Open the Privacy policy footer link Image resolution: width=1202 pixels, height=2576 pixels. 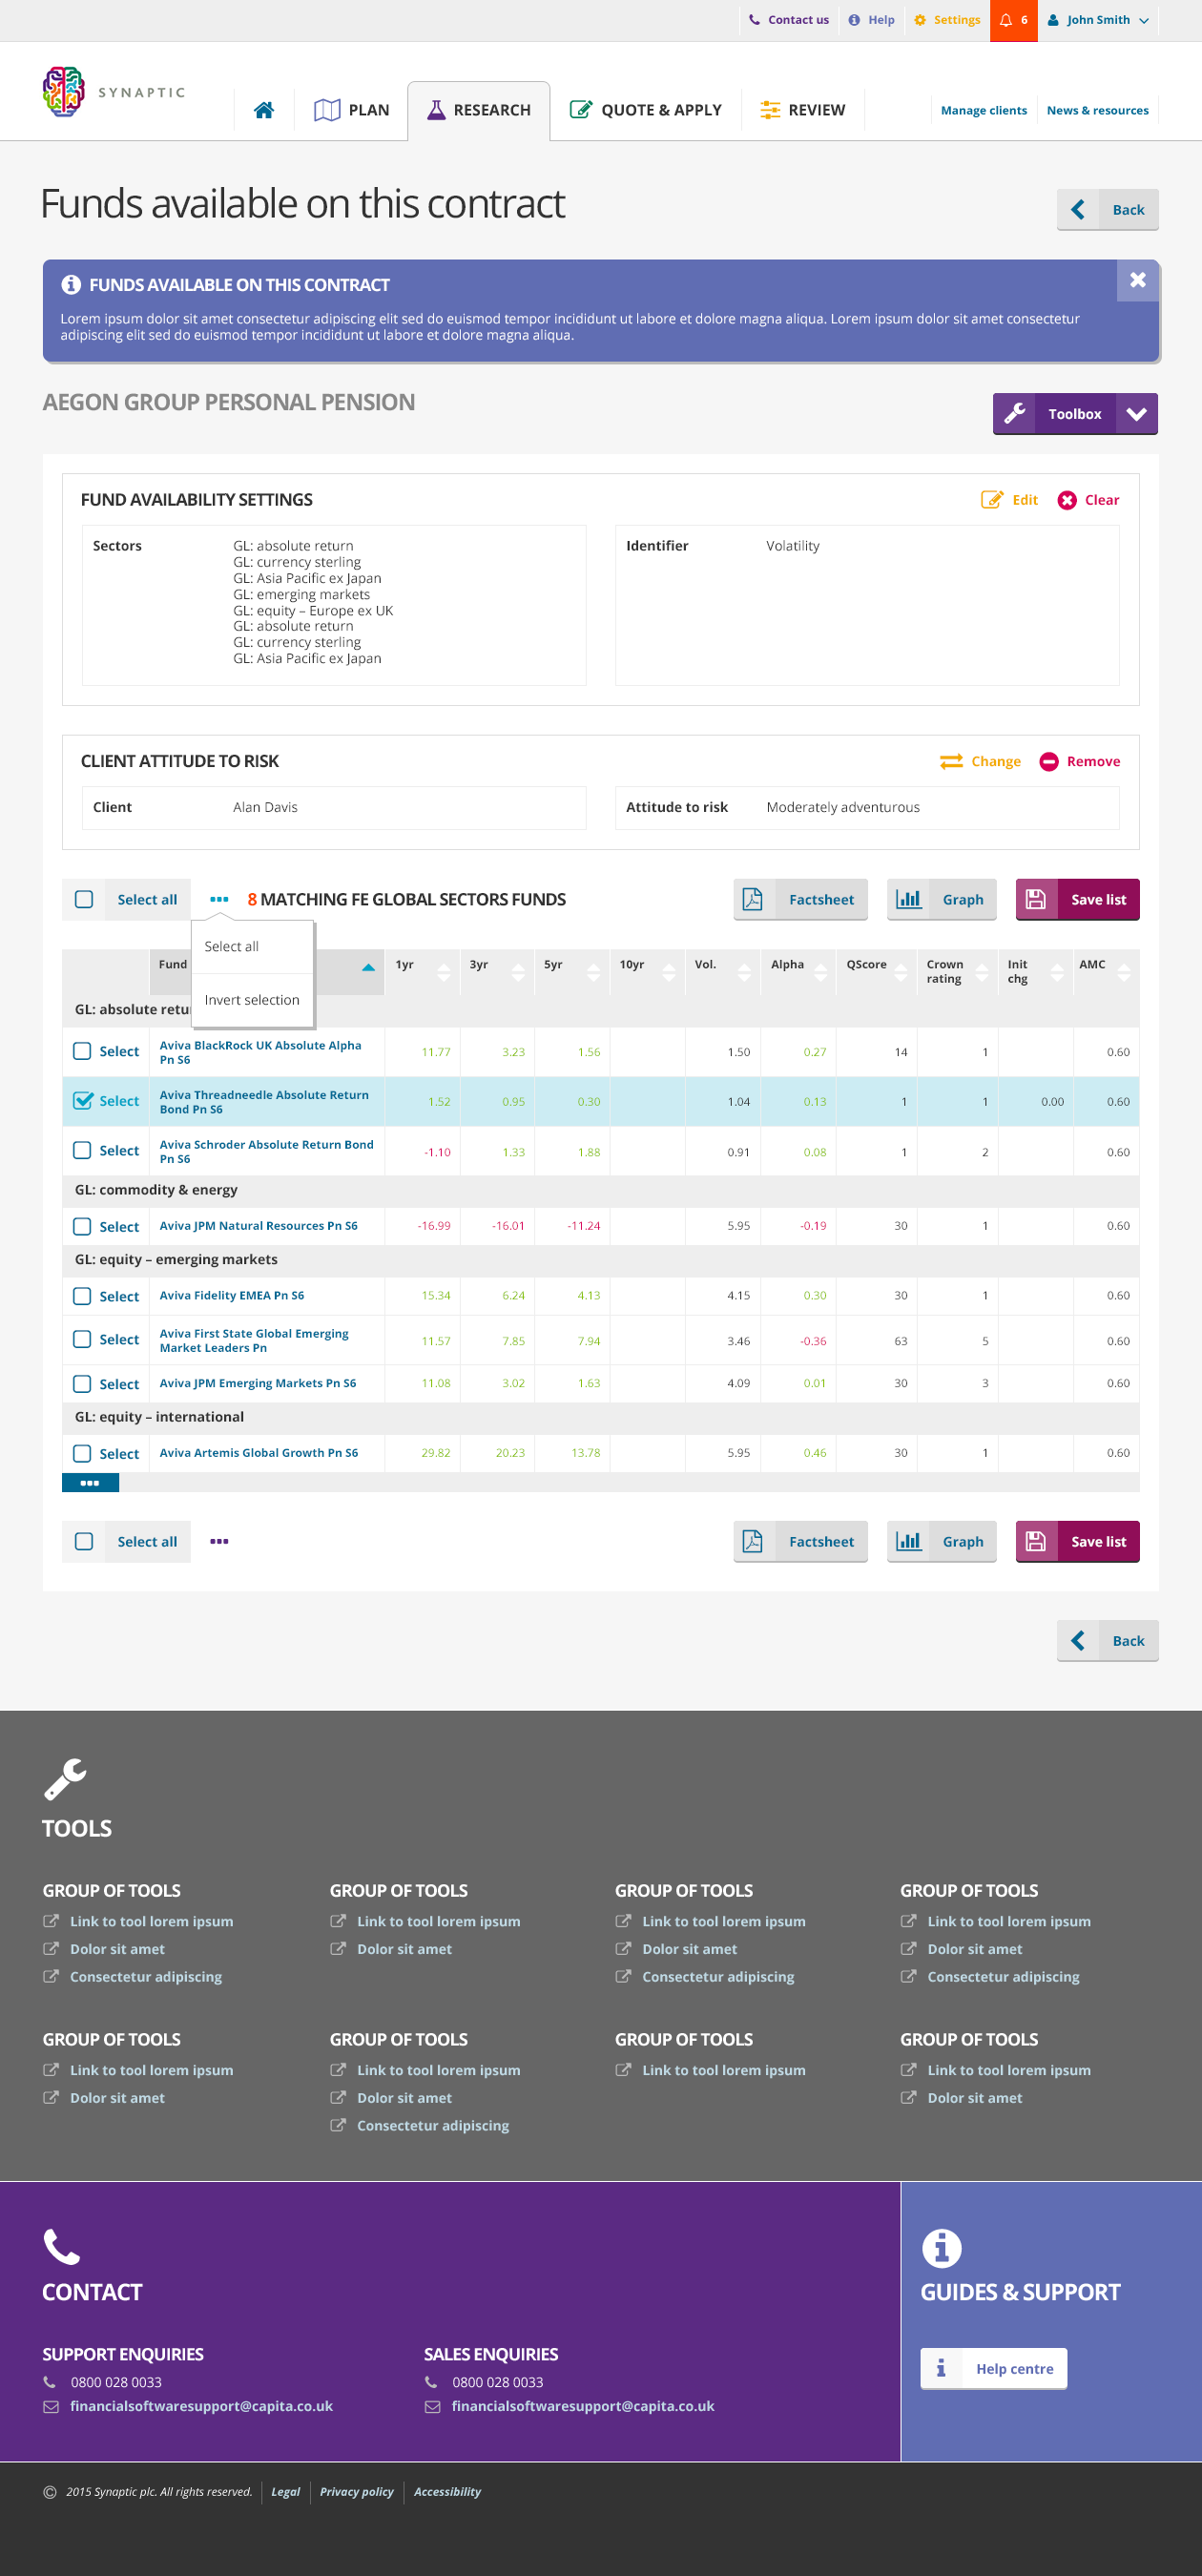point(357,2492)
